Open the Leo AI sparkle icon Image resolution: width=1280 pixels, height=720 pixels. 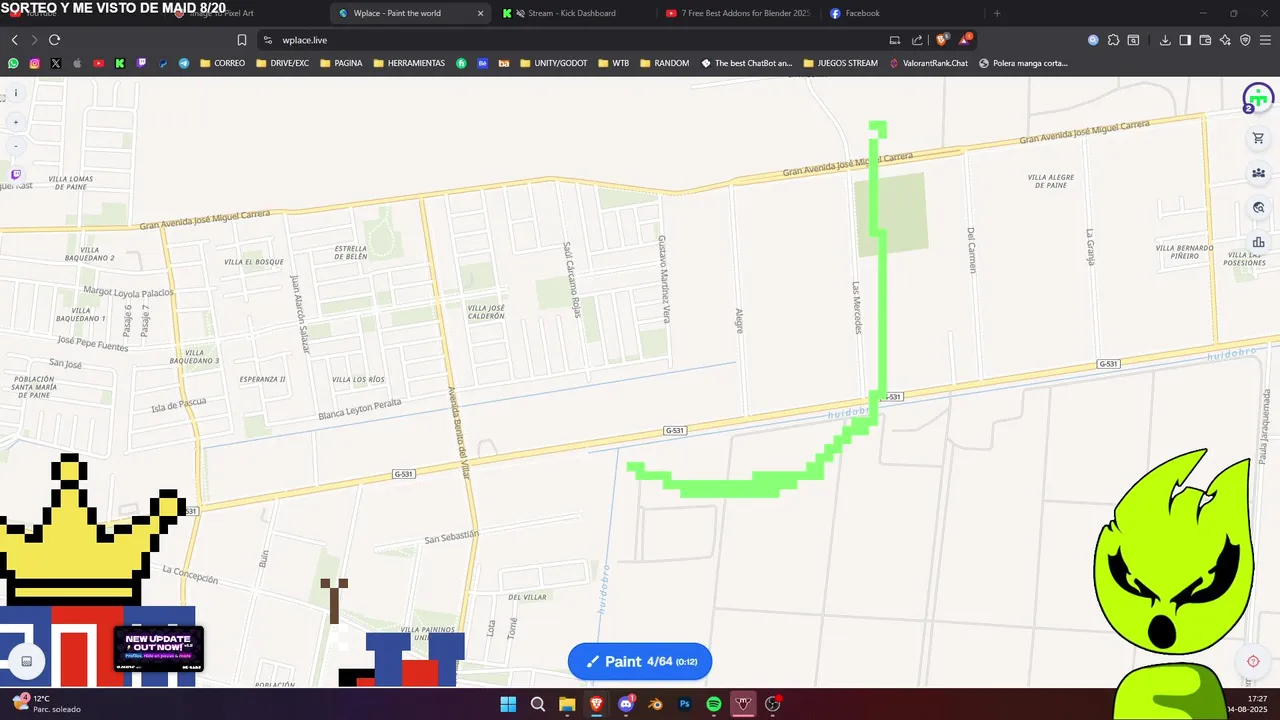[x=1225, y=40]
